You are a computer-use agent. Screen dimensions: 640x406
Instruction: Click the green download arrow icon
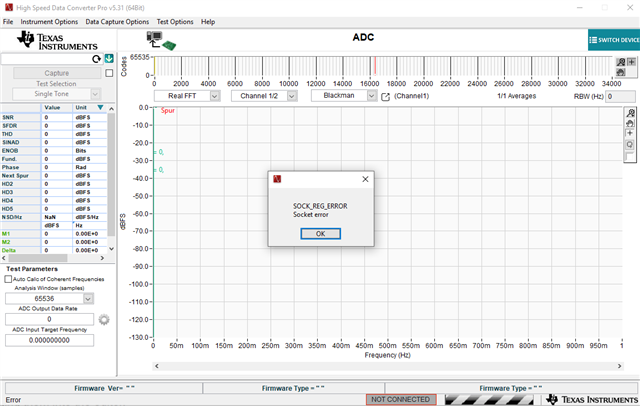pos(109,59)
